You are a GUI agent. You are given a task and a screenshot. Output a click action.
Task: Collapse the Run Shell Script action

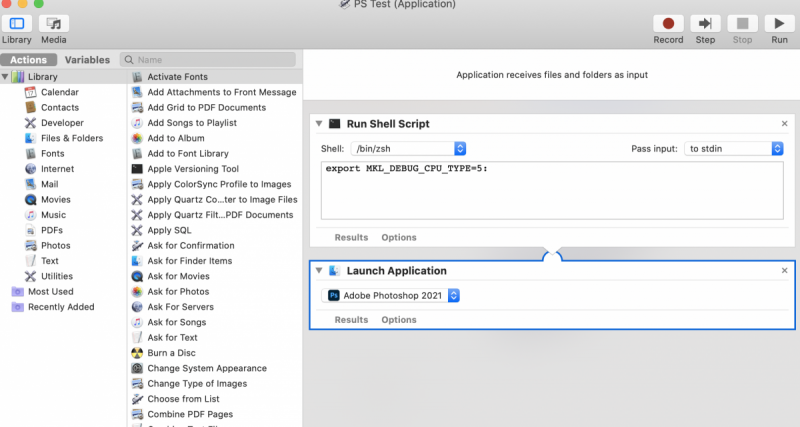point(319,124)
